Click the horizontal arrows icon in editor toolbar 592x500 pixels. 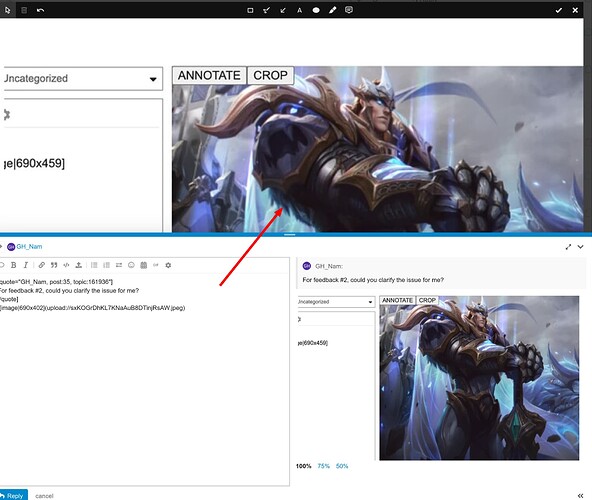click(x=119, y=265)
